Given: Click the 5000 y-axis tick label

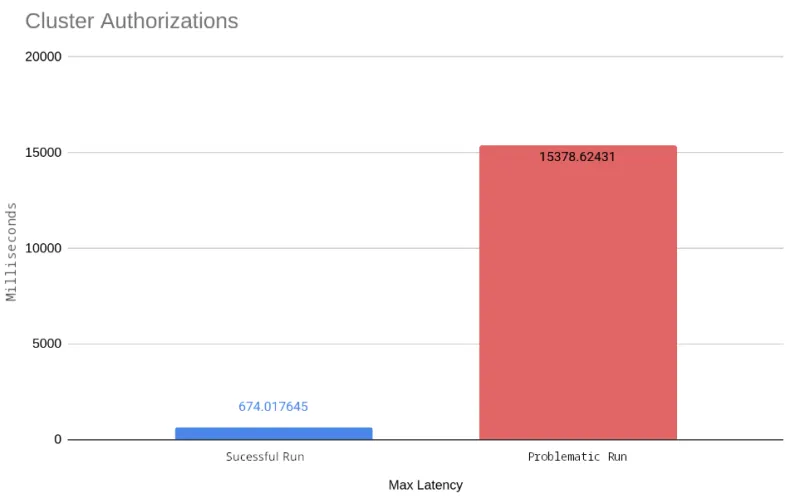Looking at the screenshot, I should (48, 344).
